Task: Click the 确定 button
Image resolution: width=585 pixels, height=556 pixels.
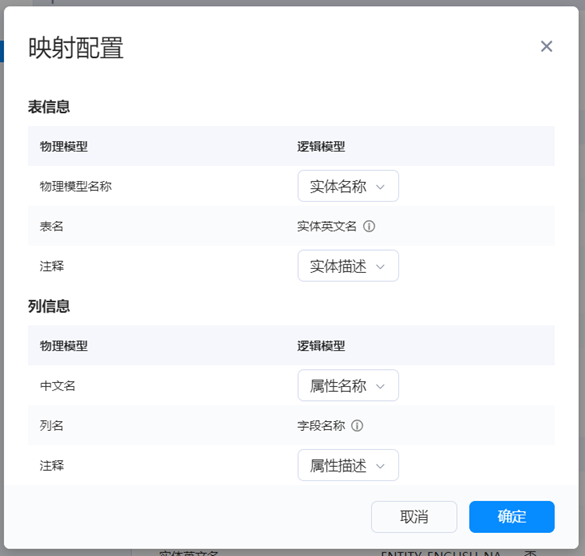Action: (x=512, y=517)
